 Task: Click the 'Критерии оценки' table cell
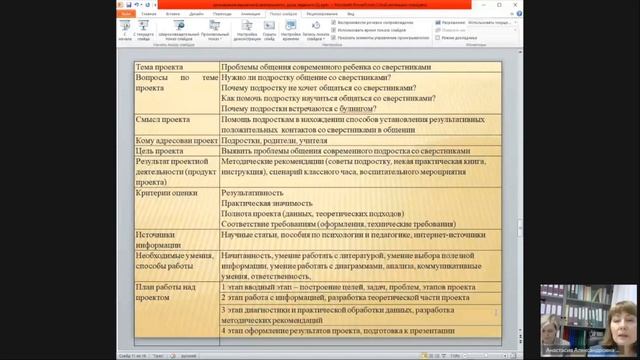[177, 208]
